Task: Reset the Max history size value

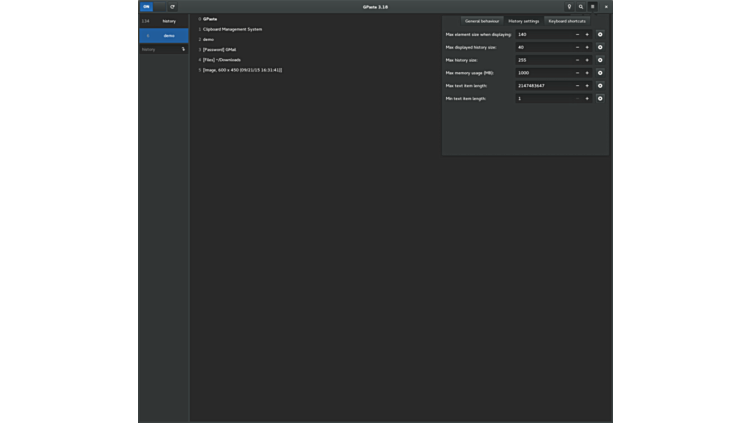Action: pyautogui.click(x=600, y=60)
